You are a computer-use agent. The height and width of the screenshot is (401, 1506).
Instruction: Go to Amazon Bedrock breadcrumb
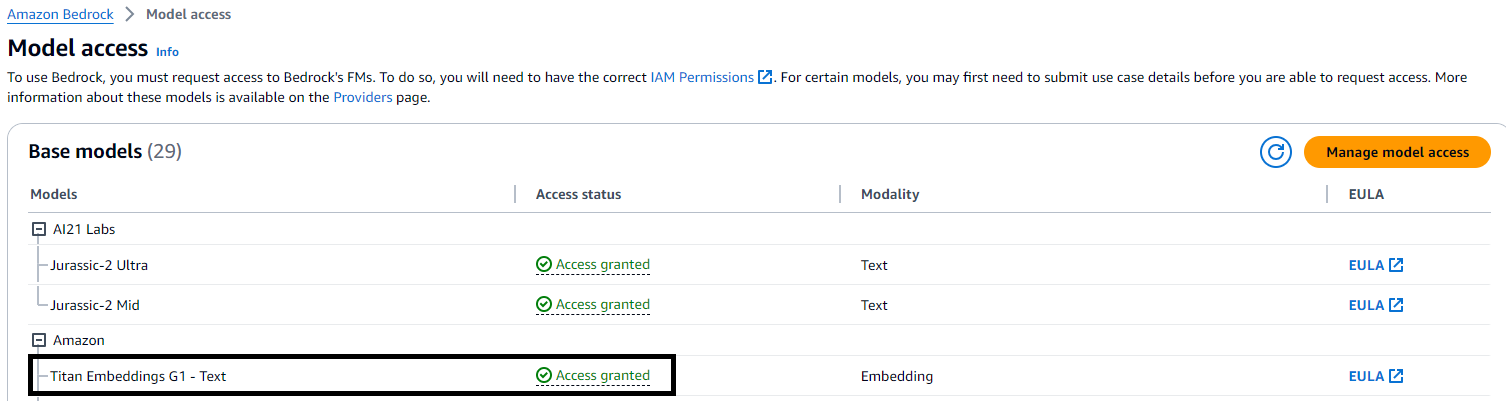tap(60, 15)
